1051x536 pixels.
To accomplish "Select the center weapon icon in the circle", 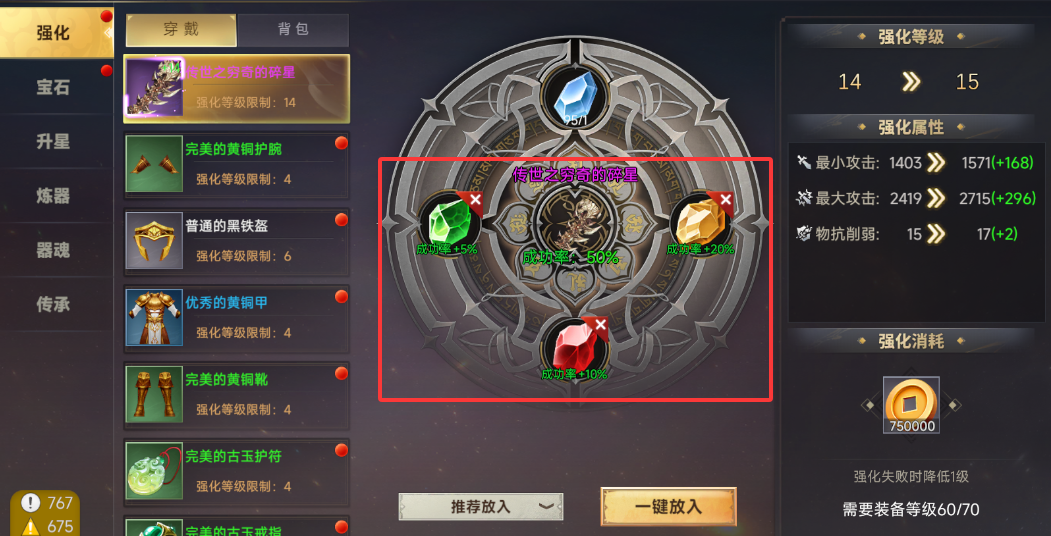I will tap(575, 223).
